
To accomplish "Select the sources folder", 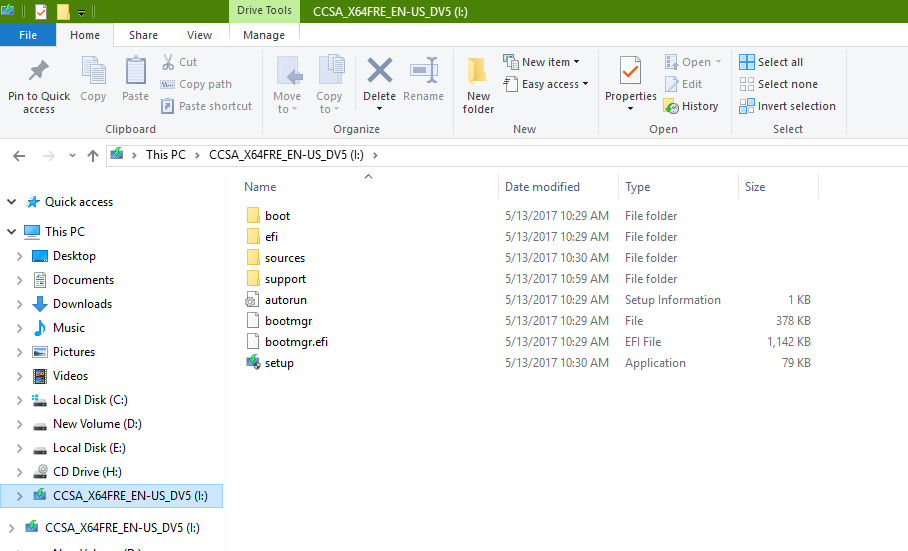I will point(276,258).
